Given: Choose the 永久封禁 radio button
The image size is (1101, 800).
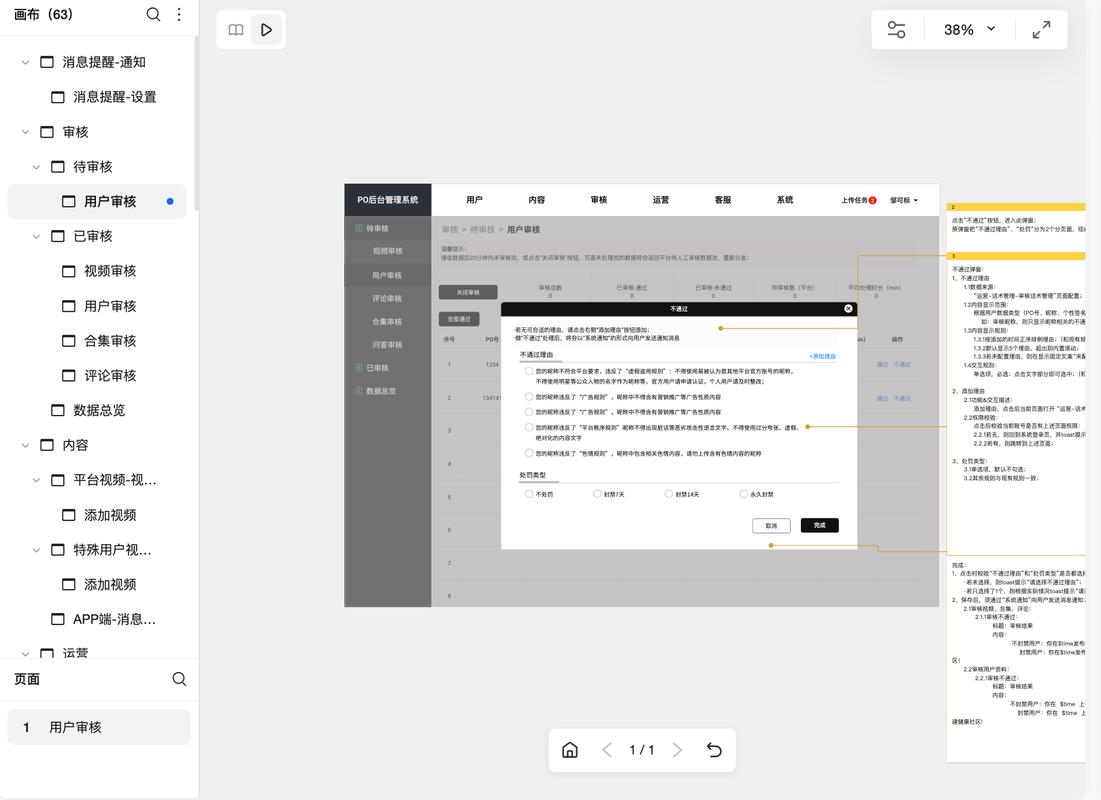Looking at the screenshot, I should click(743, 494).
